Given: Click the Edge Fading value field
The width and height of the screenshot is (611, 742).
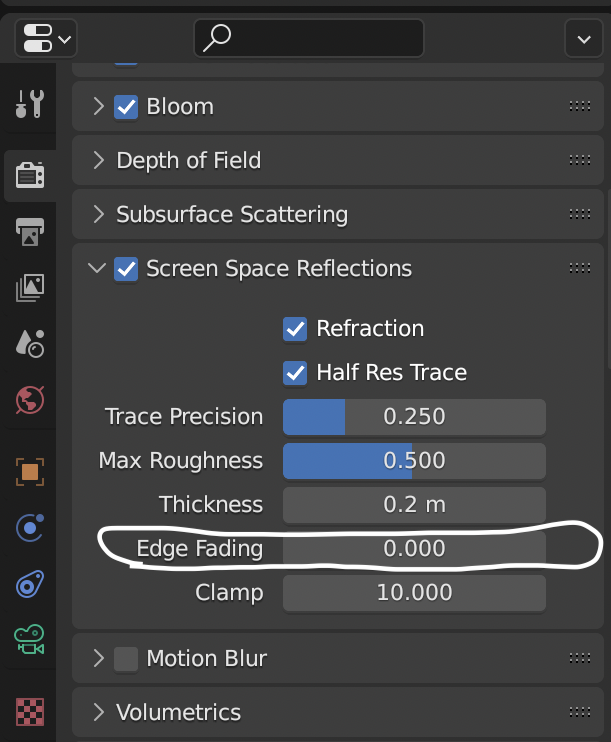Looking at the screenshot, I should (414, 548).
